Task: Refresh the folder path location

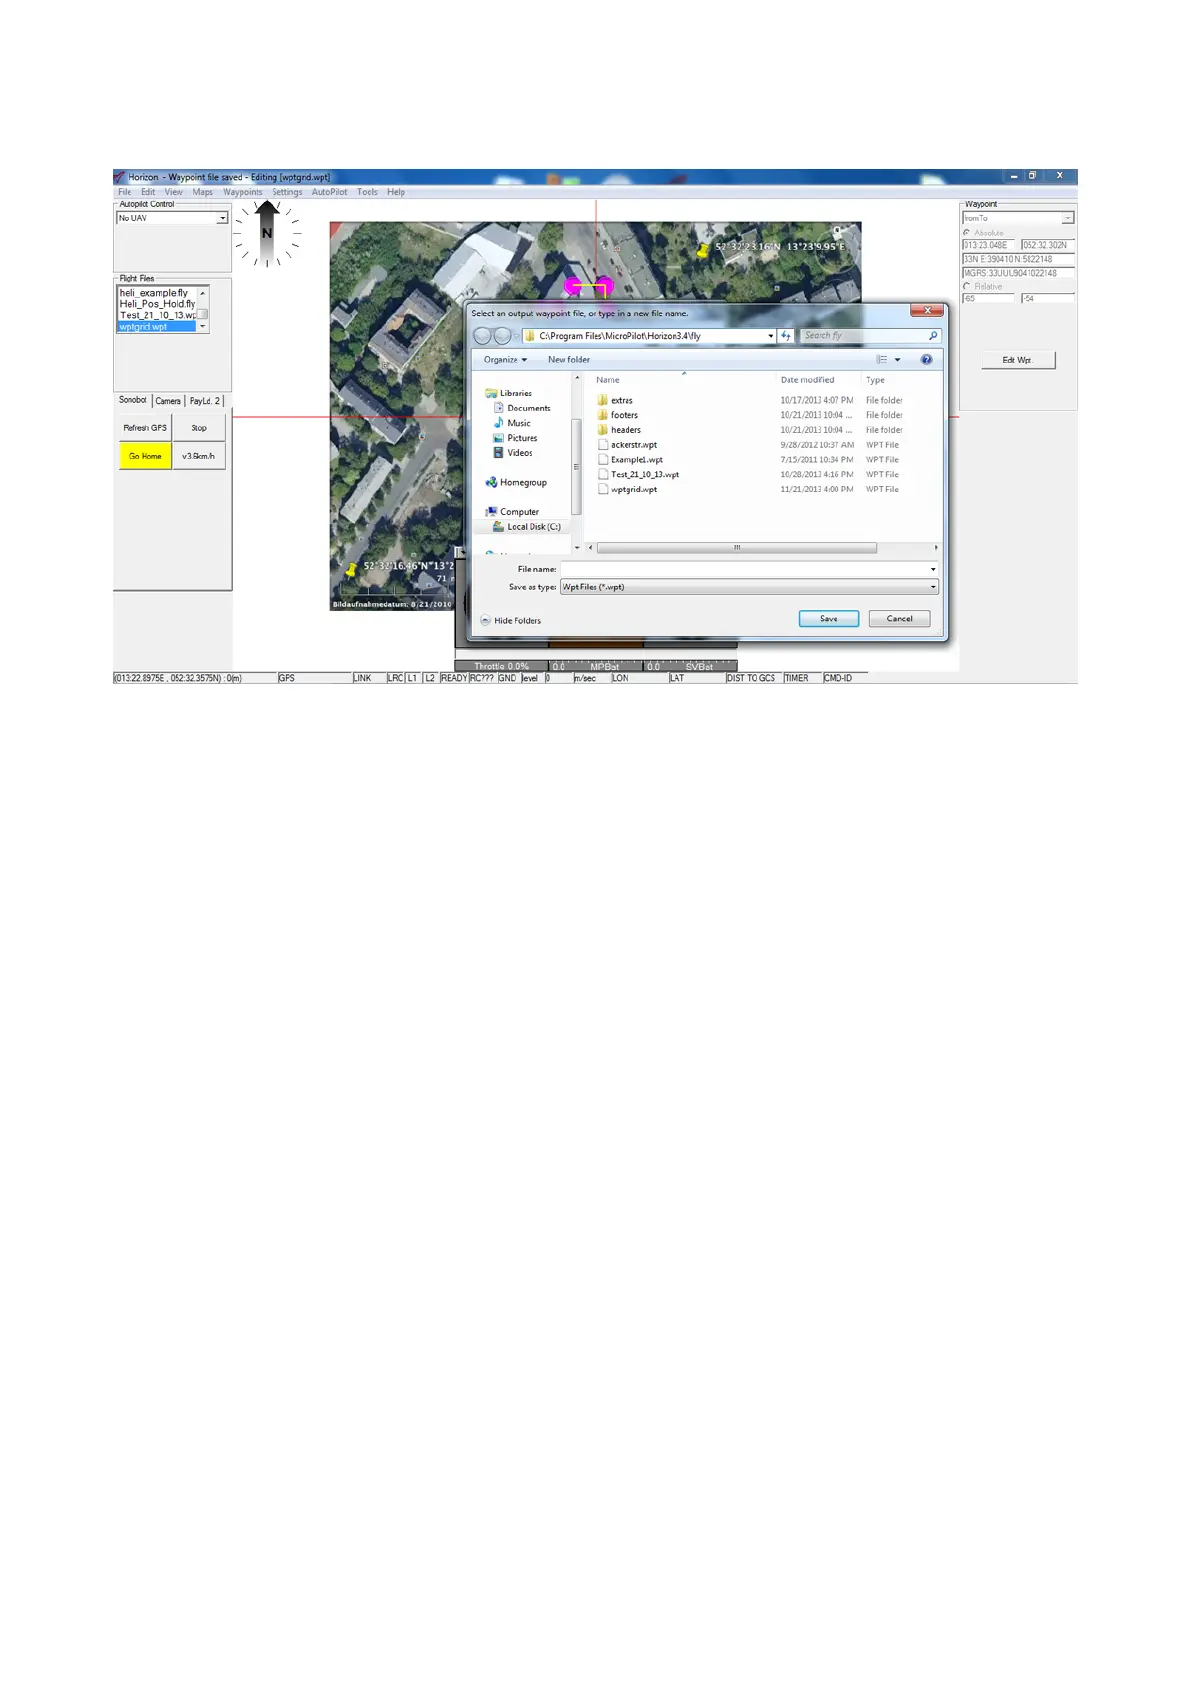Action: pos(786,336)
